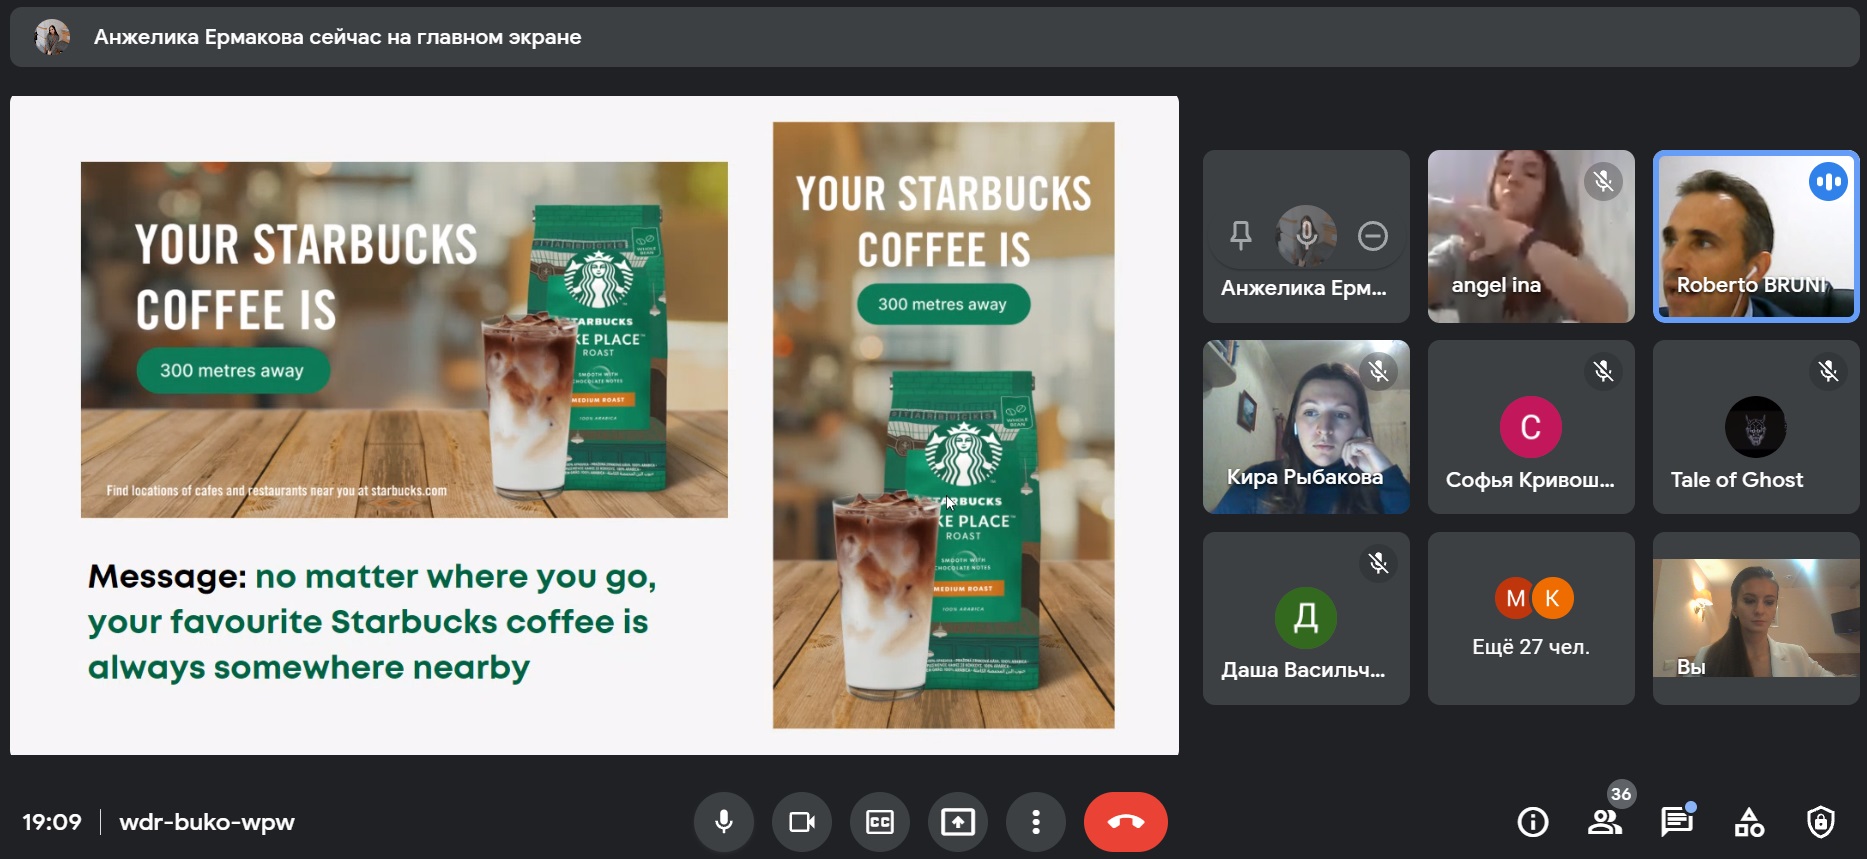Start presenting your screen
This screenshot has height=859, width=1867.
pyautogui.click(x=958, y=822)
